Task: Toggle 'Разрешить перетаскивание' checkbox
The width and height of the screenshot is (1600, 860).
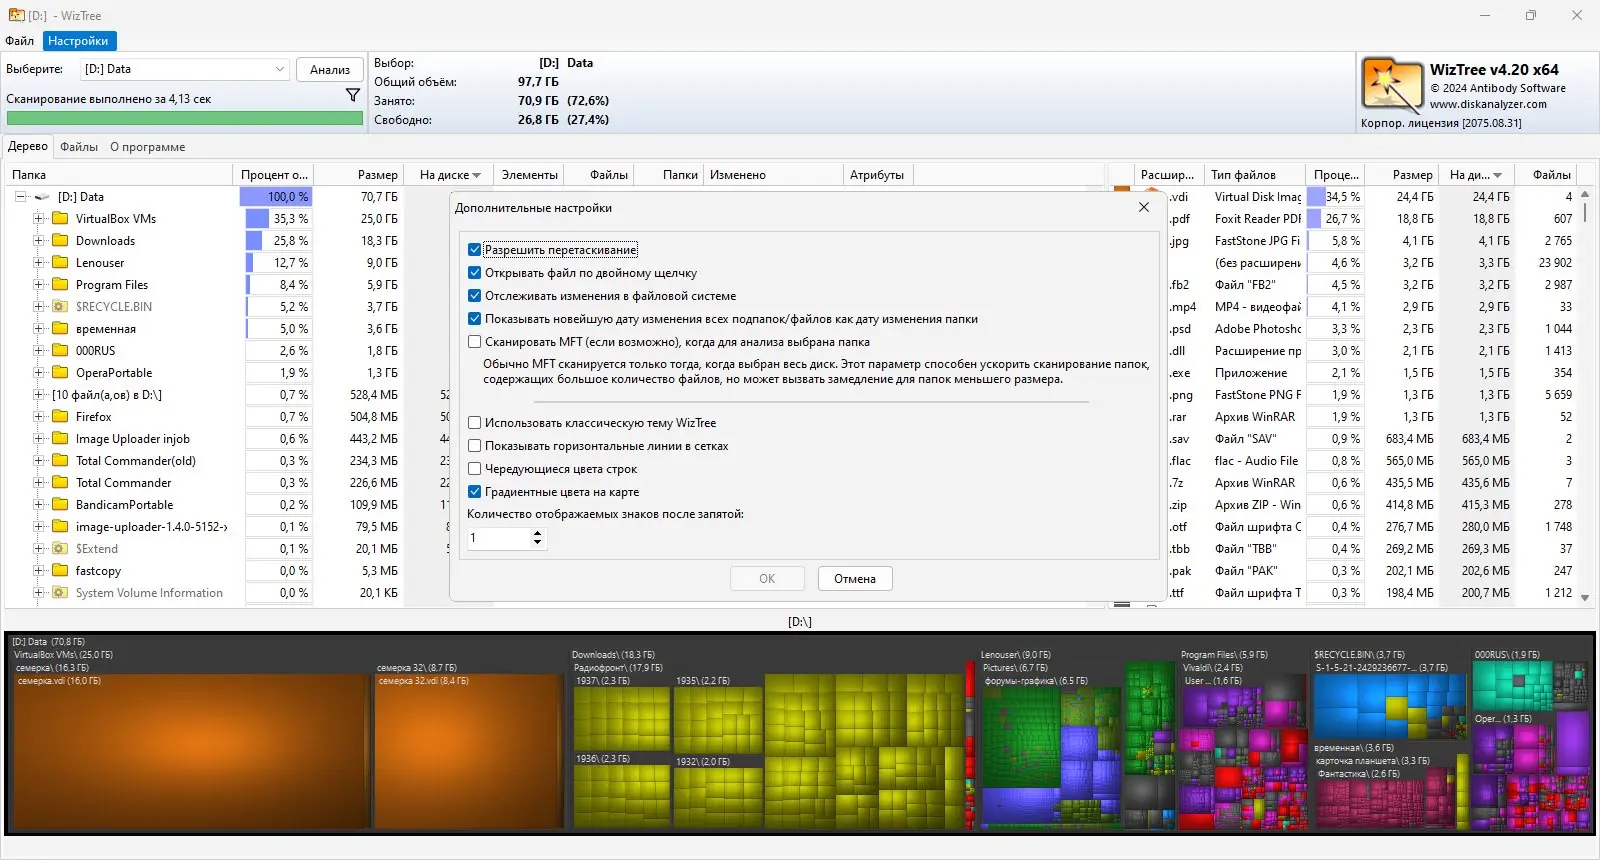Action: [475, 250]
